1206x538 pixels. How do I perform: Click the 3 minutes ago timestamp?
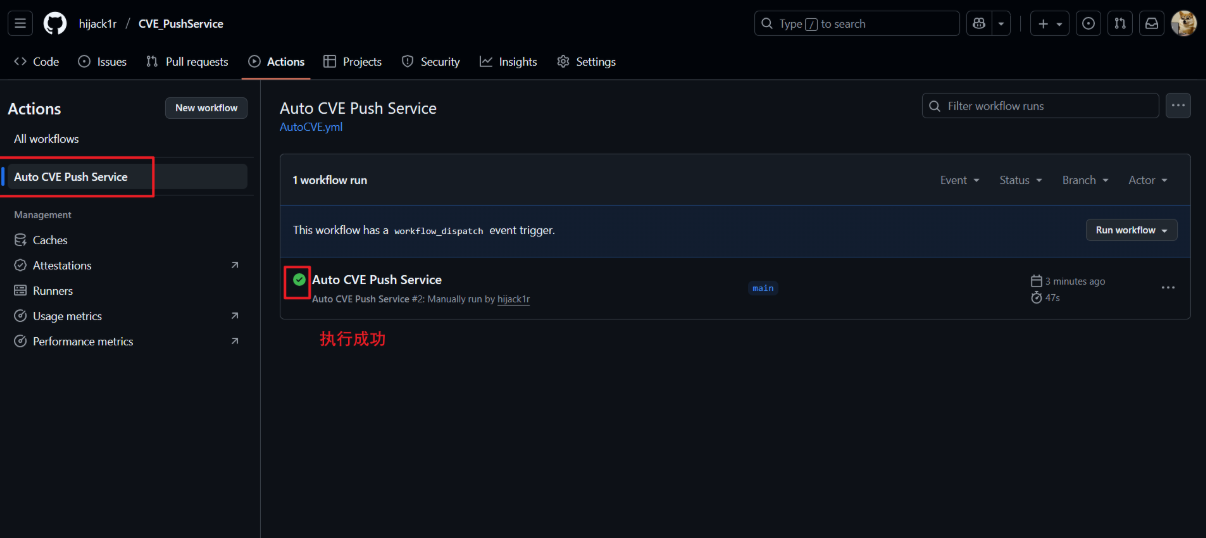[1075, 282]
